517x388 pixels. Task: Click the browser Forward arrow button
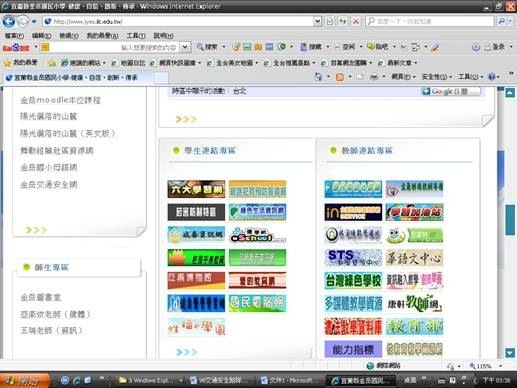(x=23, y=22)
